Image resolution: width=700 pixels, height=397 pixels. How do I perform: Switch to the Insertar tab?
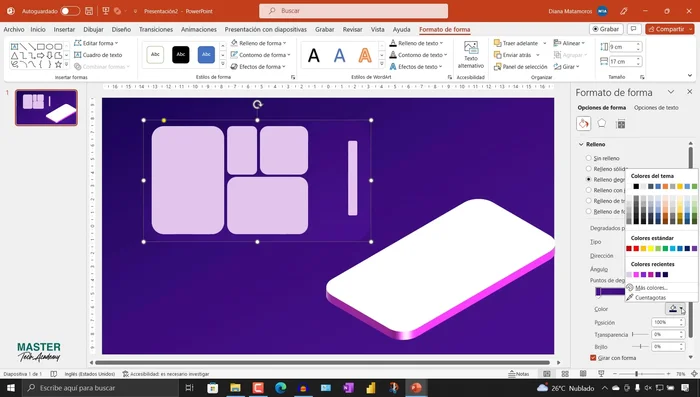64,29
